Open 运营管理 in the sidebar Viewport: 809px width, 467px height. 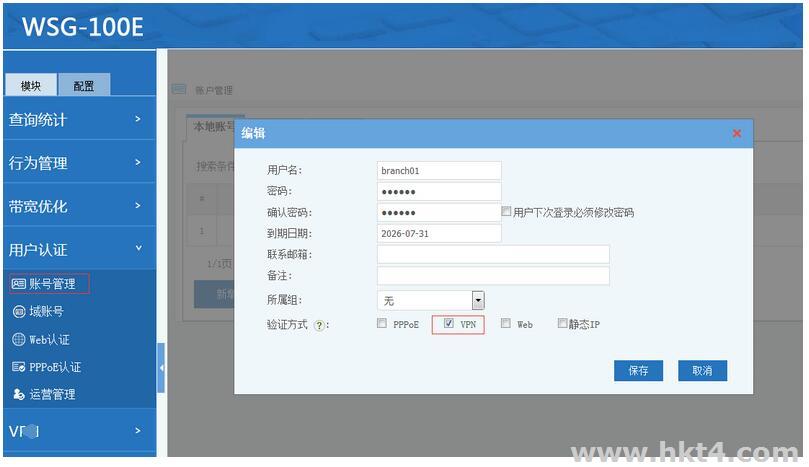pyautogui.click(x=52, y=394)
